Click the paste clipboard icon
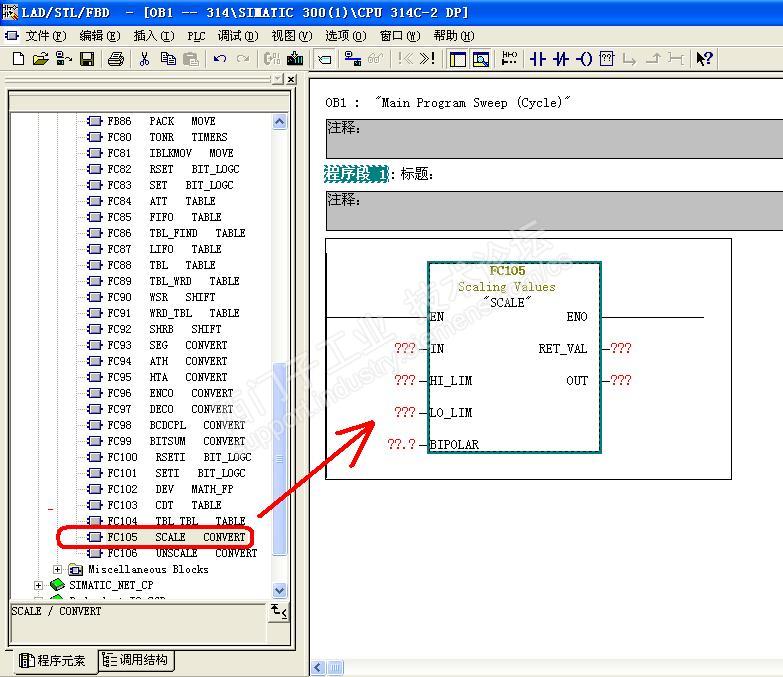Screen dimensions: 783x677 (191, 59)
